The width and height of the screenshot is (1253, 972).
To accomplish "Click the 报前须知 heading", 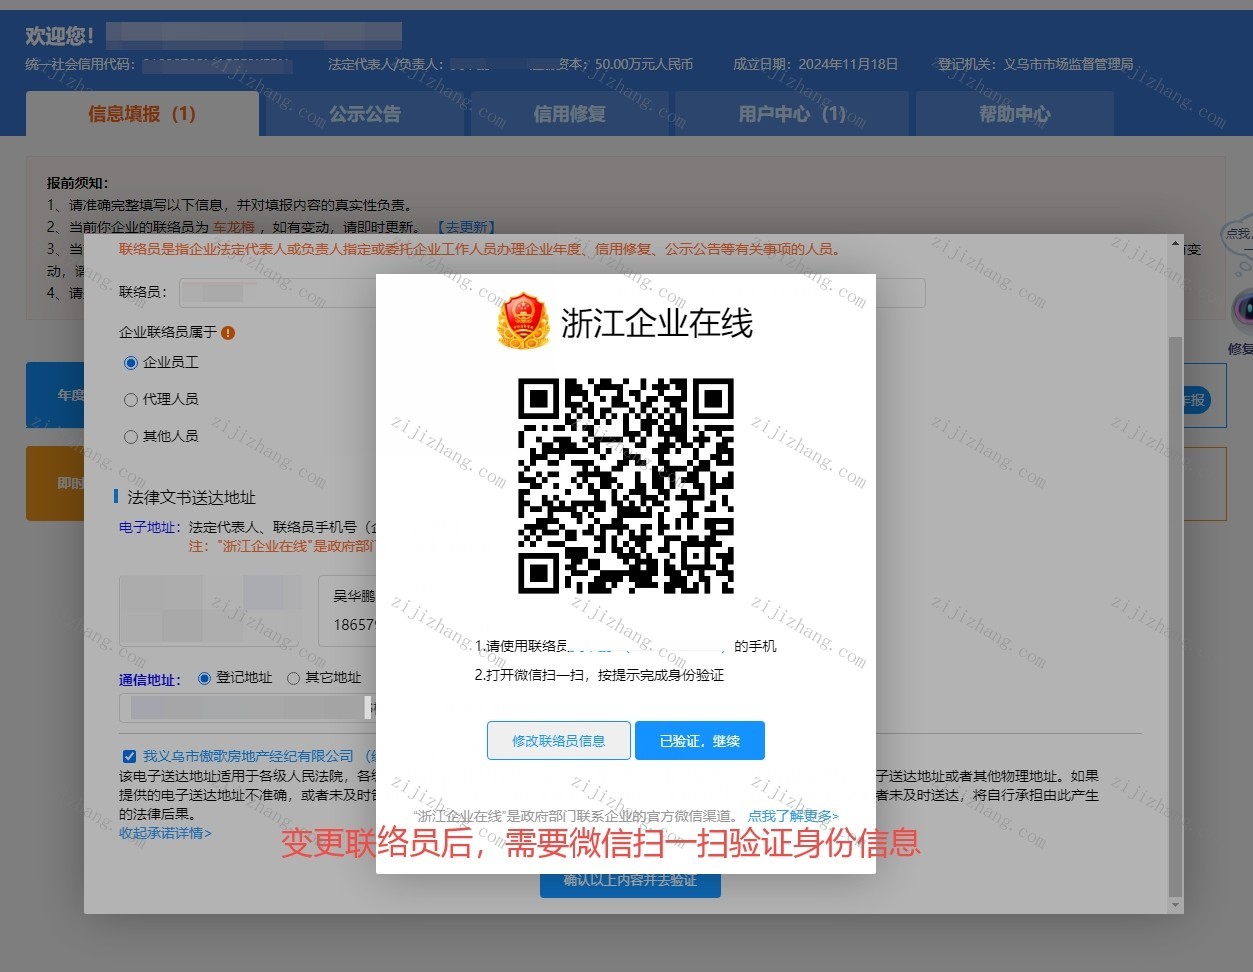I will [x=77, y=183].
